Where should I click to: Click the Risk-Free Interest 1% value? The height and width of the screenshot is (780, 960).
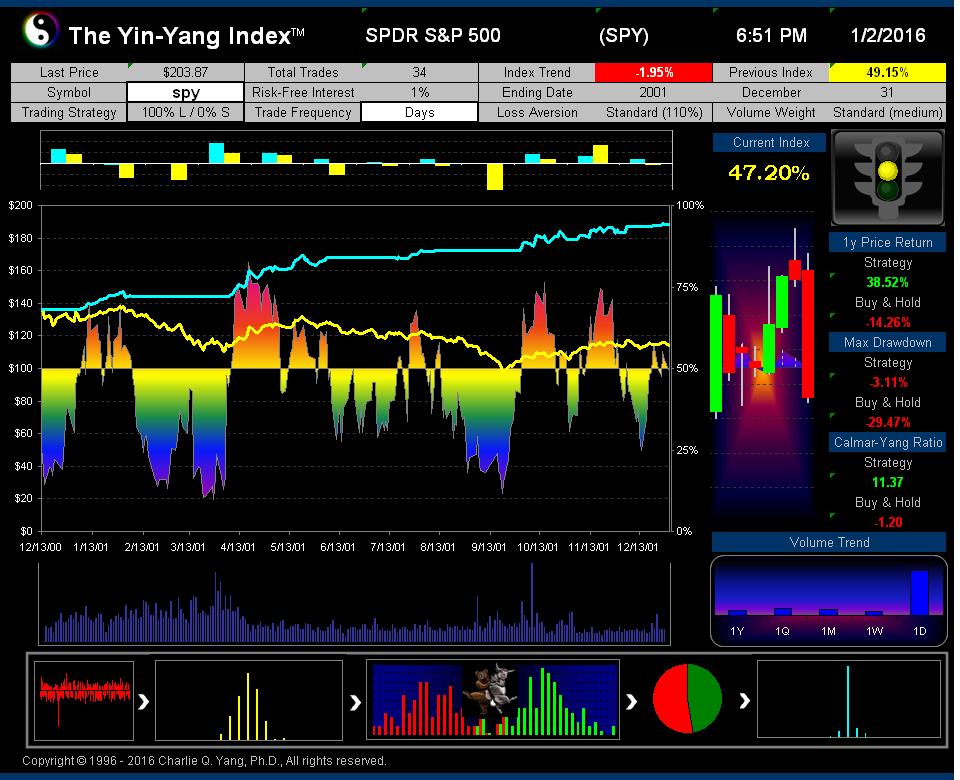click(x=419, y=92)
